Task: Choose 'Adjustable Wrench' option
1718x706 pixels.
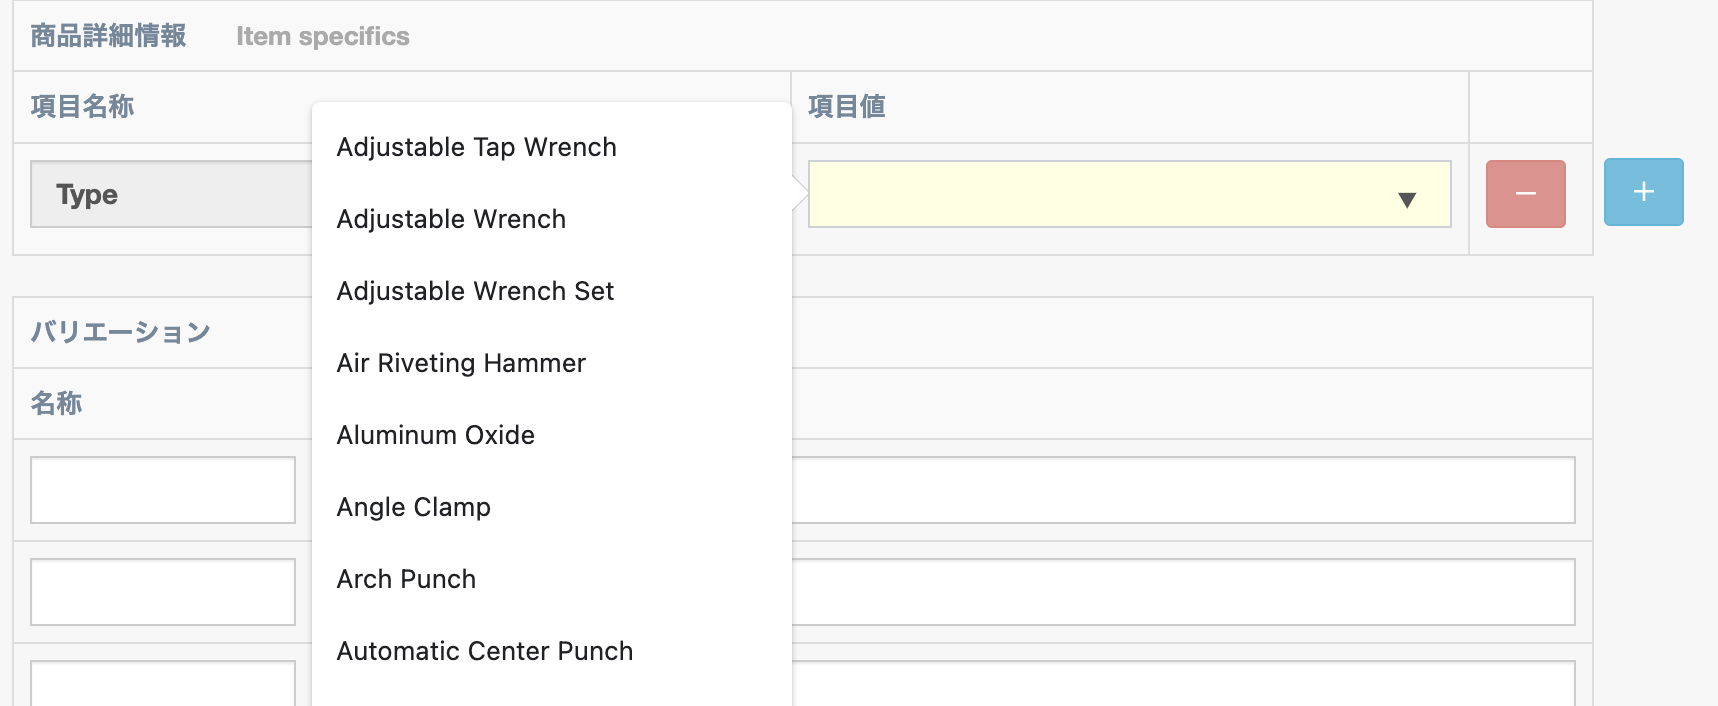Action: 451,219
